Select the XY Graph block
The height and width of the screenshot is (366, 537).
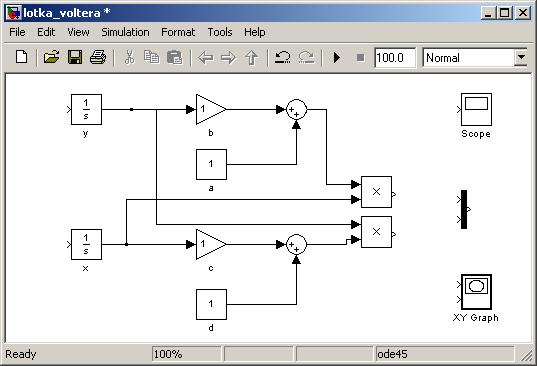click(476, 292)
